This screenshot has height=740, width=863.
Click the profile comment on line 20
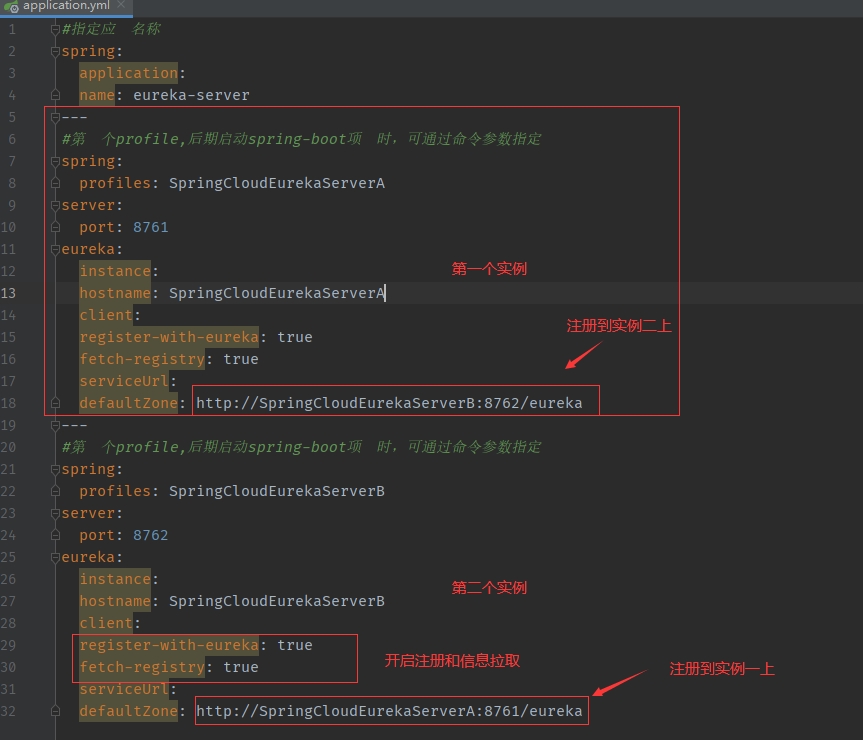(x=302, y=447)
